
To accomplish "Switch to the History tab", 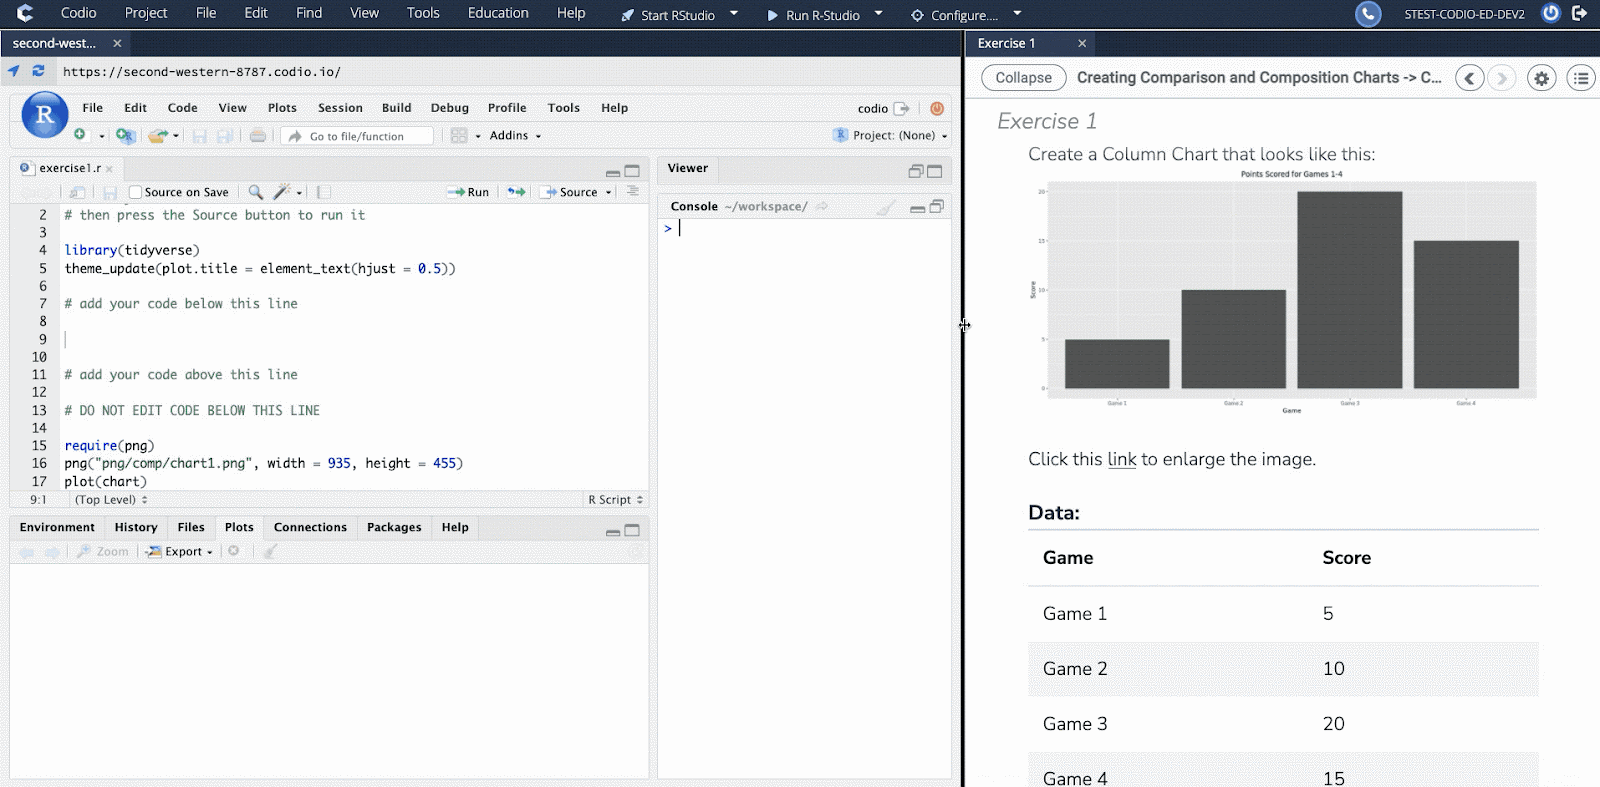I will click(x=136, y=527).
